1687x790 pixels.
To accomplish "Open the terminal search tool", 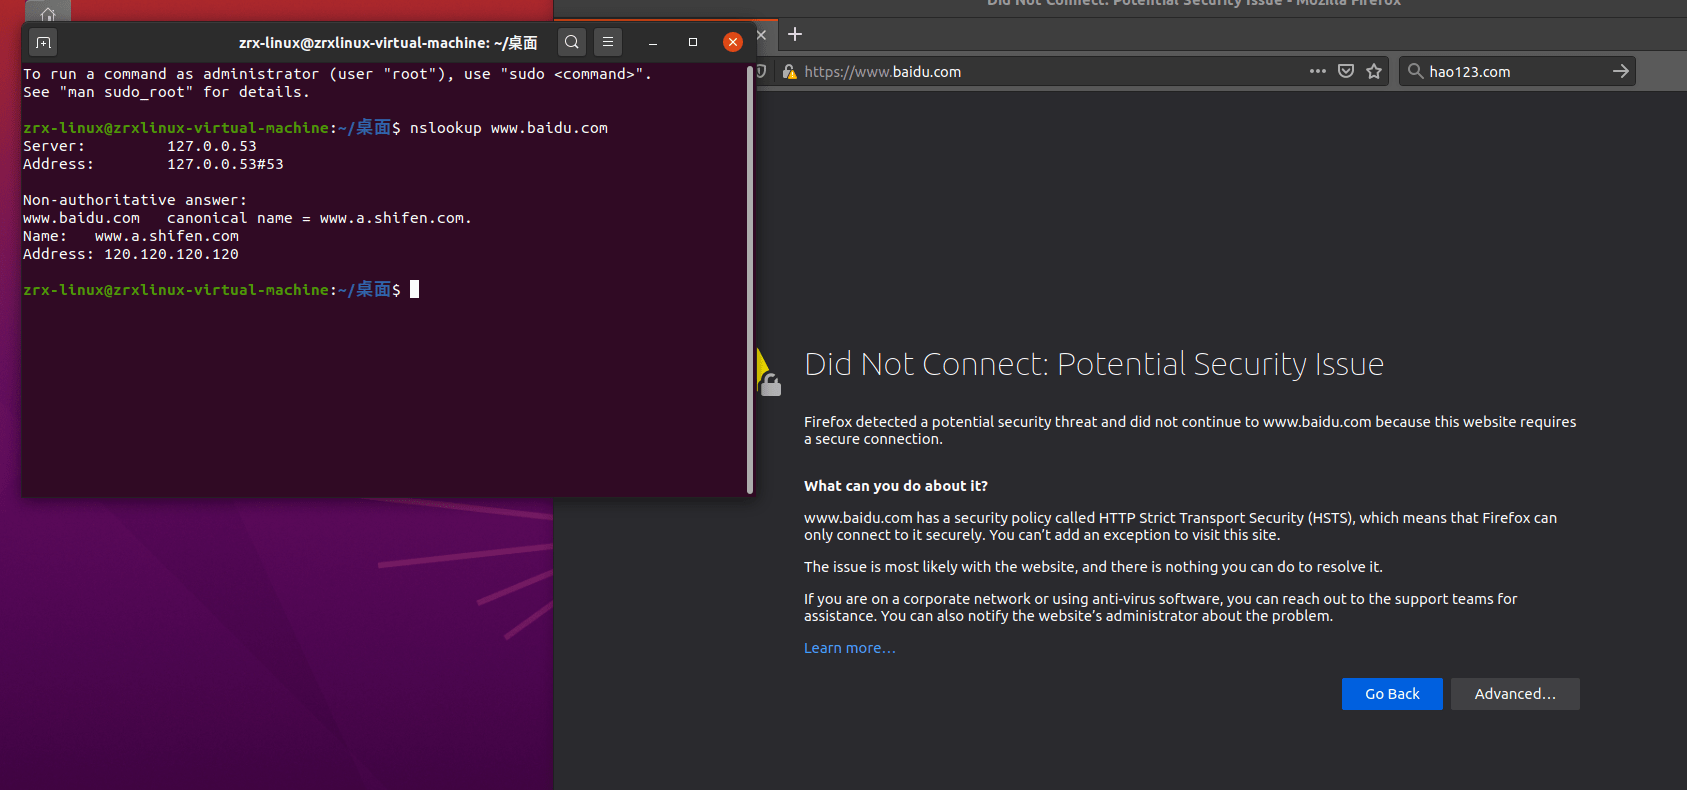I will pyautogui.click(x=572, y=42).
